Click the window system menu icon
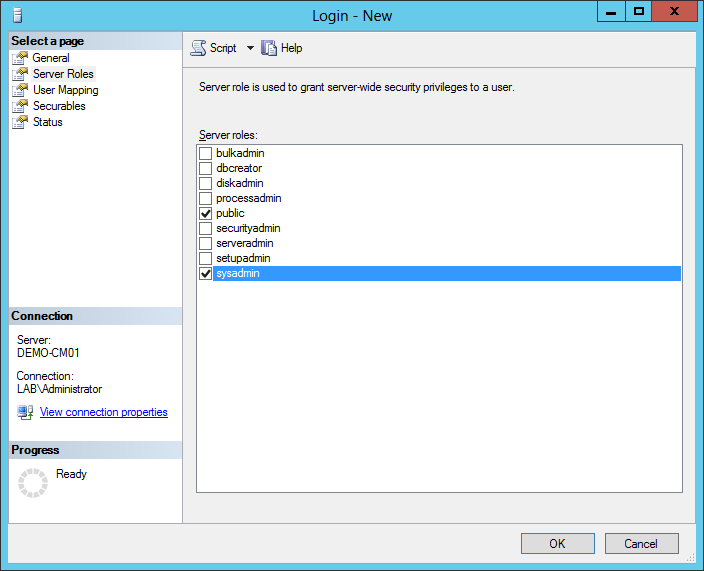Viewport: 704px width, 571px height. 17,15
